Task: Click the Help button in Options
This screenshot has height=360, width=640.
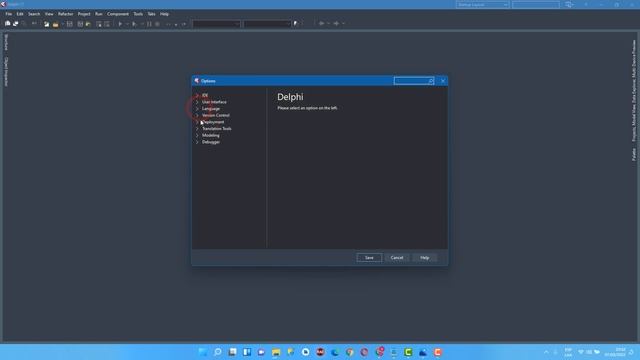Action: pos(424,258)
